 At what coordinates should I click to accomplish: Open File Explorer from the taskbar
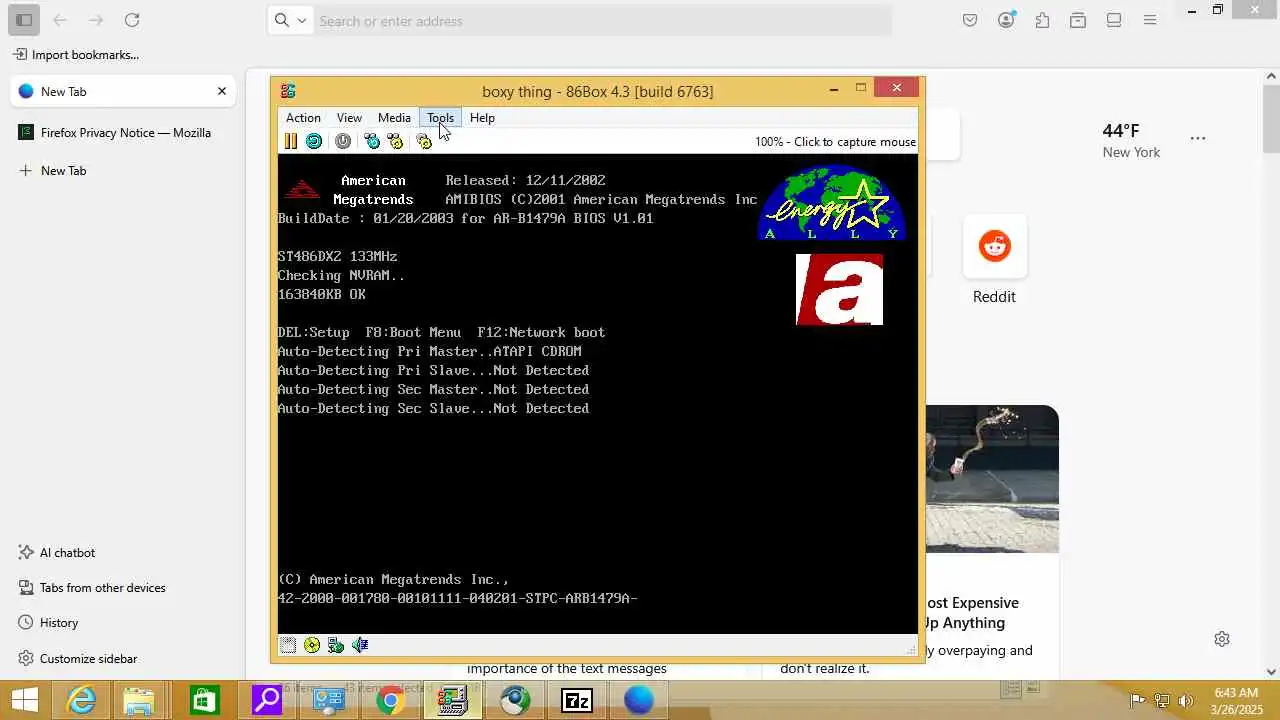(141, 700)
